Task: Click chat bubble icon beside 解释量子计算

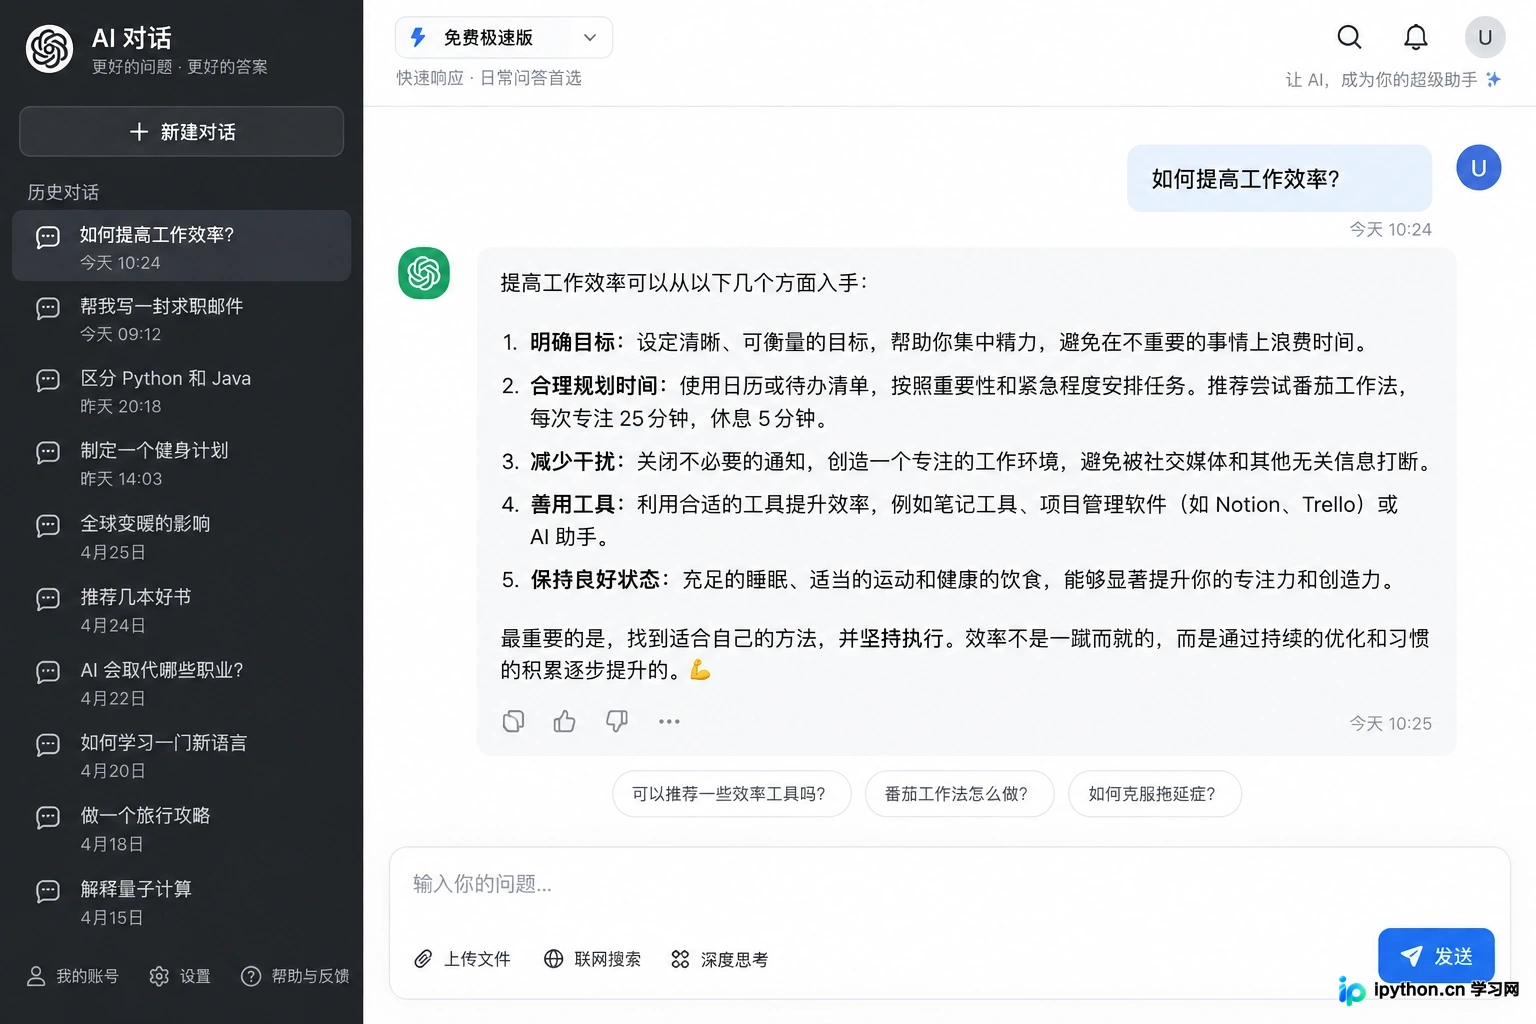Action: pyautogui.click(x=48, y=891)
